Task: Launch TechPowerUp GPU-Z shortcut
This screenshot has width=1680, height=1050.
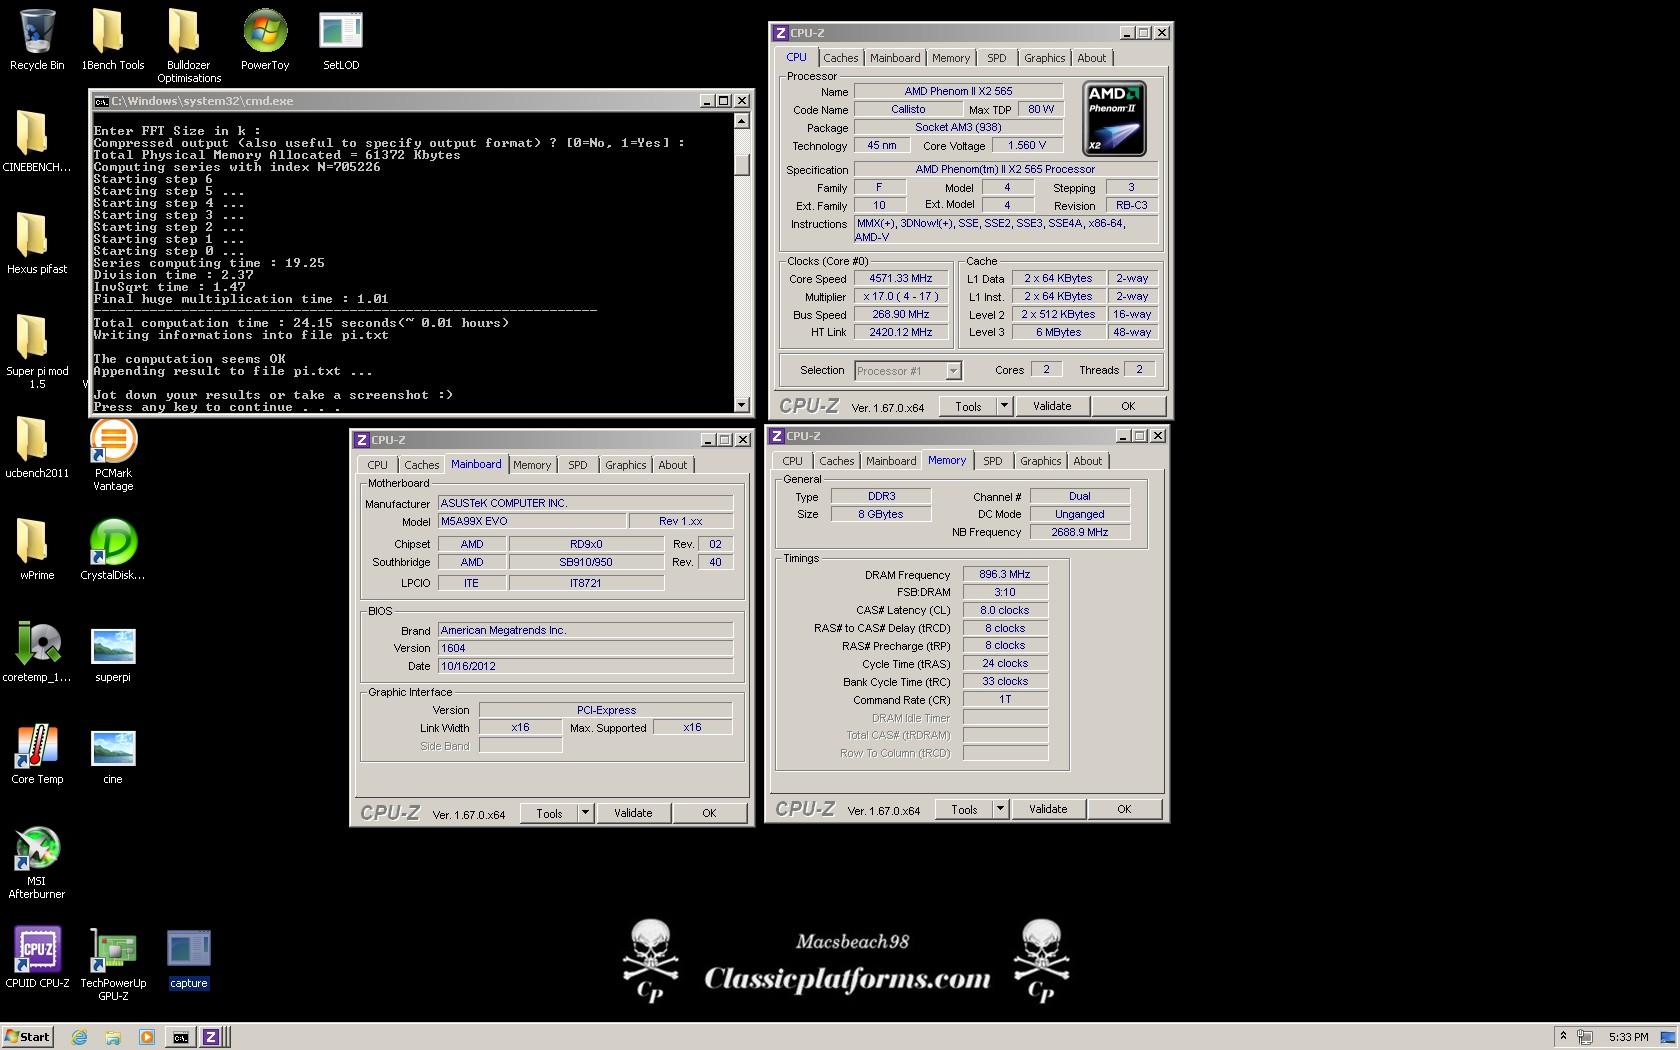Action: [113, 965]
